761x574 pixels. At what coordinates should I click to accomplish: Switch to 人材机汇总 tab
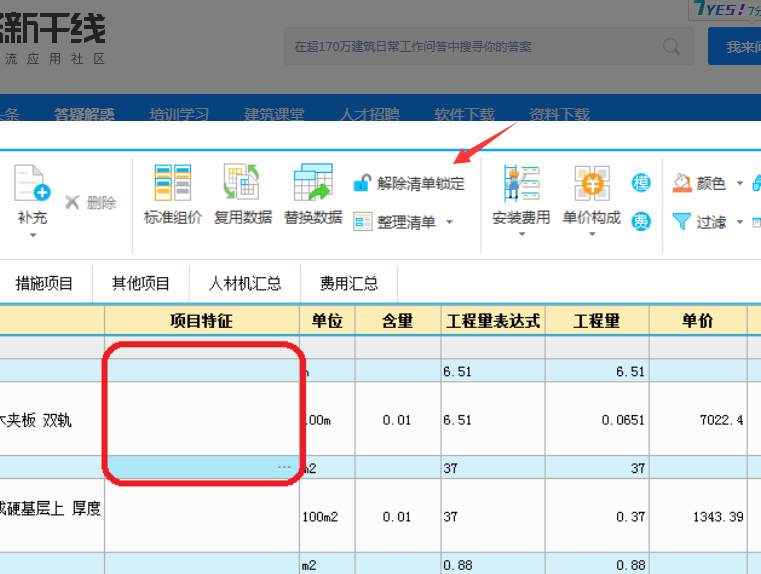point(245,283)
